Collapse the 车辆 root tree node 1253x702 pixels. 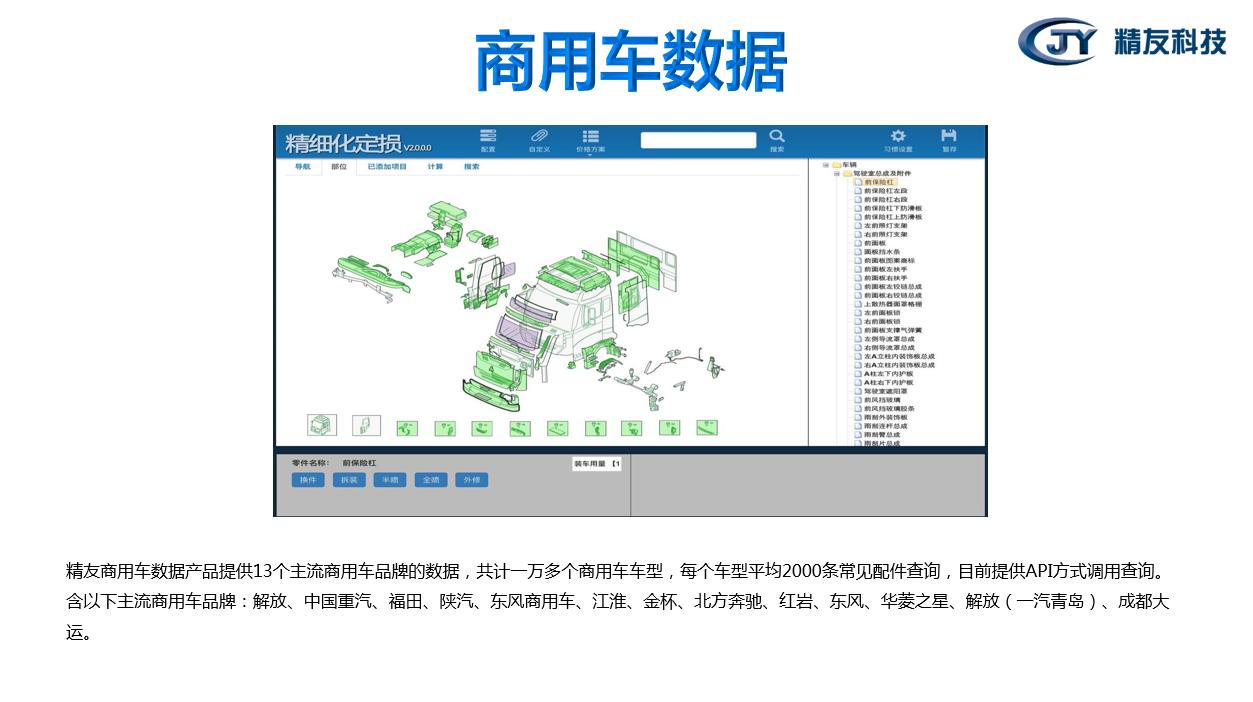click(826, 165)
